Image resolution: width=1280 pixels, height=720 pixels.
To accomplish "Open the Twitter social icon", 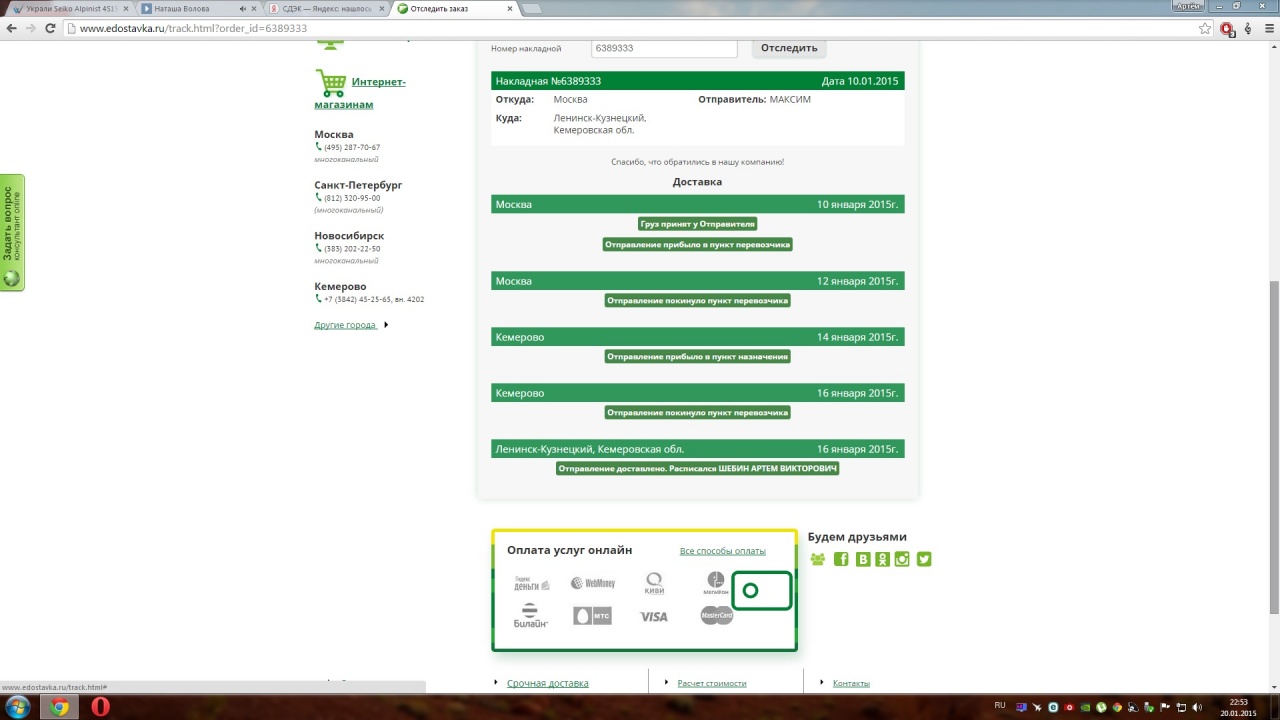I will point(924,559).
